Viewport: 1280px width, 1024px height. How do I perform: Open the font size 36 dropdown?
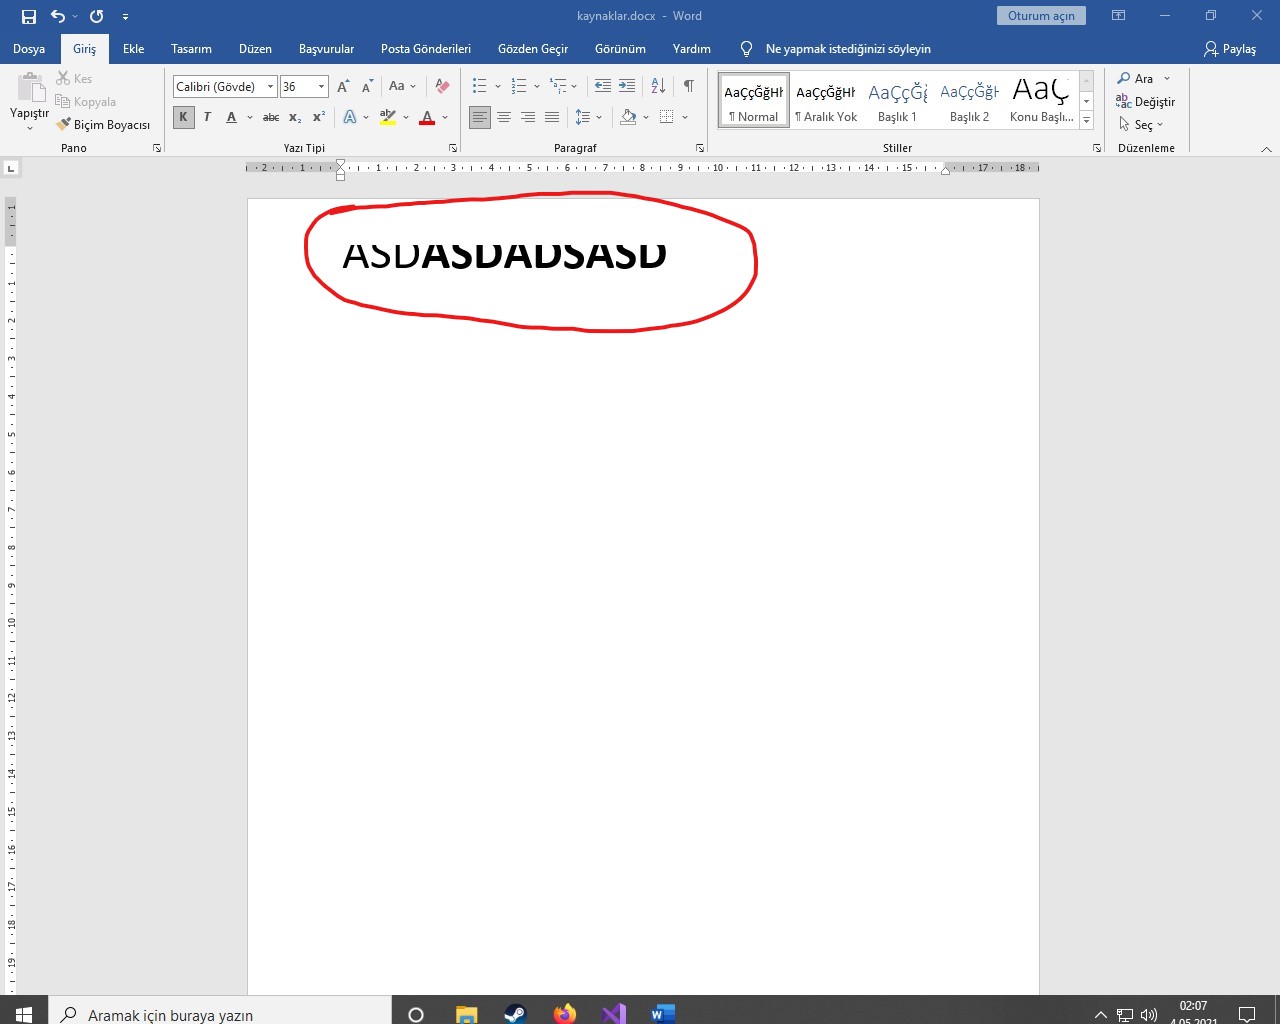point(321,87)
